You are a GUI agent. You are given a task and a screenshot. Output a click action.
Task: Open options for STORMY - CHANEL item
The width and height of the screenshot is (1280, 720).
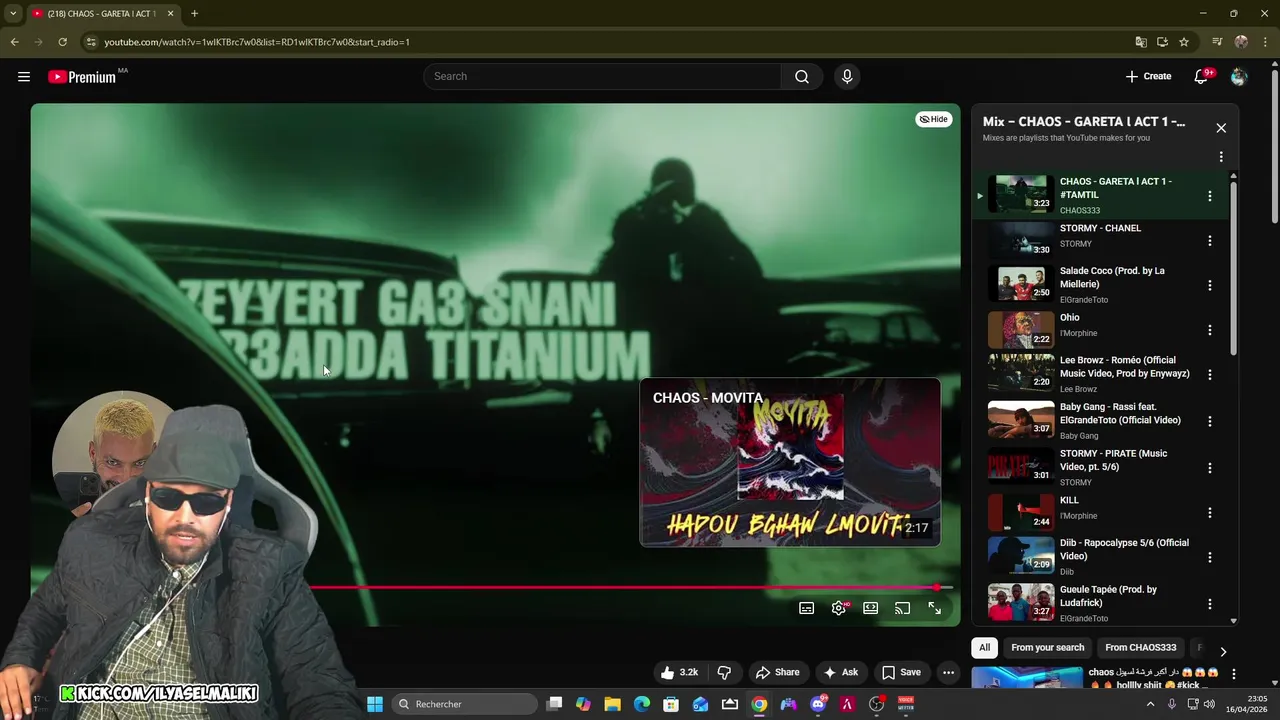(1210, 241)
